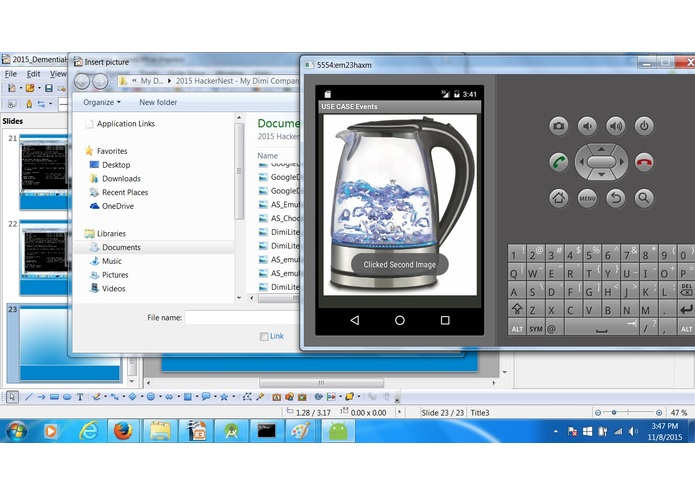Image resolution: width=695 pixels, height=494 pixels.
Task: Expand the Connector tool dropdown arrow
Action: tap(123, 397)
